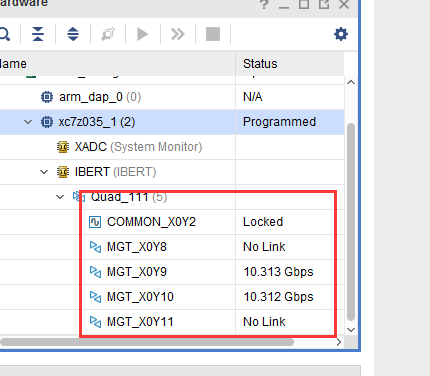This screenshot has height=376, width=430.
Task: Click the Name column header
Action: [x=118, y=64]
